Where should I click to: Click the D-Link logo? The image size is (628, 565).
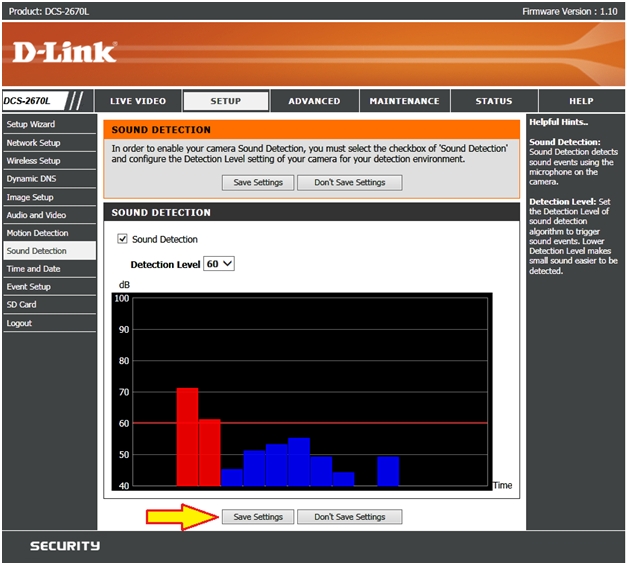click(x=65, y=52)
